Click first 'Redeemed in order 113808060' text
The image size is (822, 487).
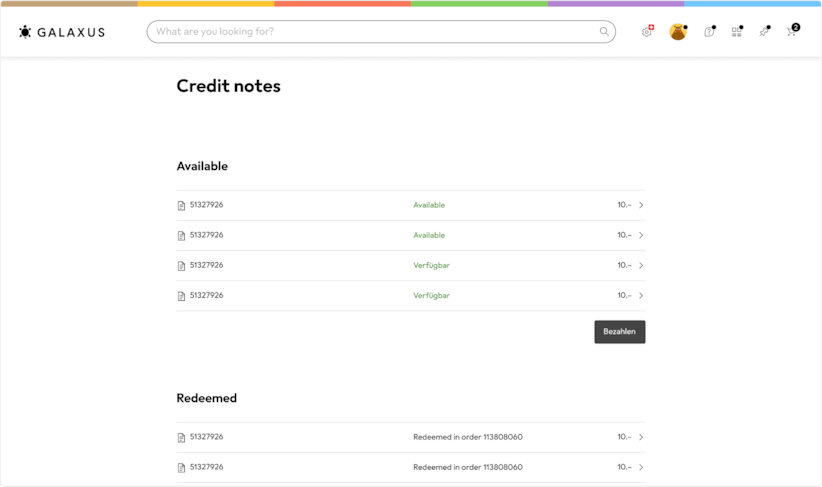(468, 437)
